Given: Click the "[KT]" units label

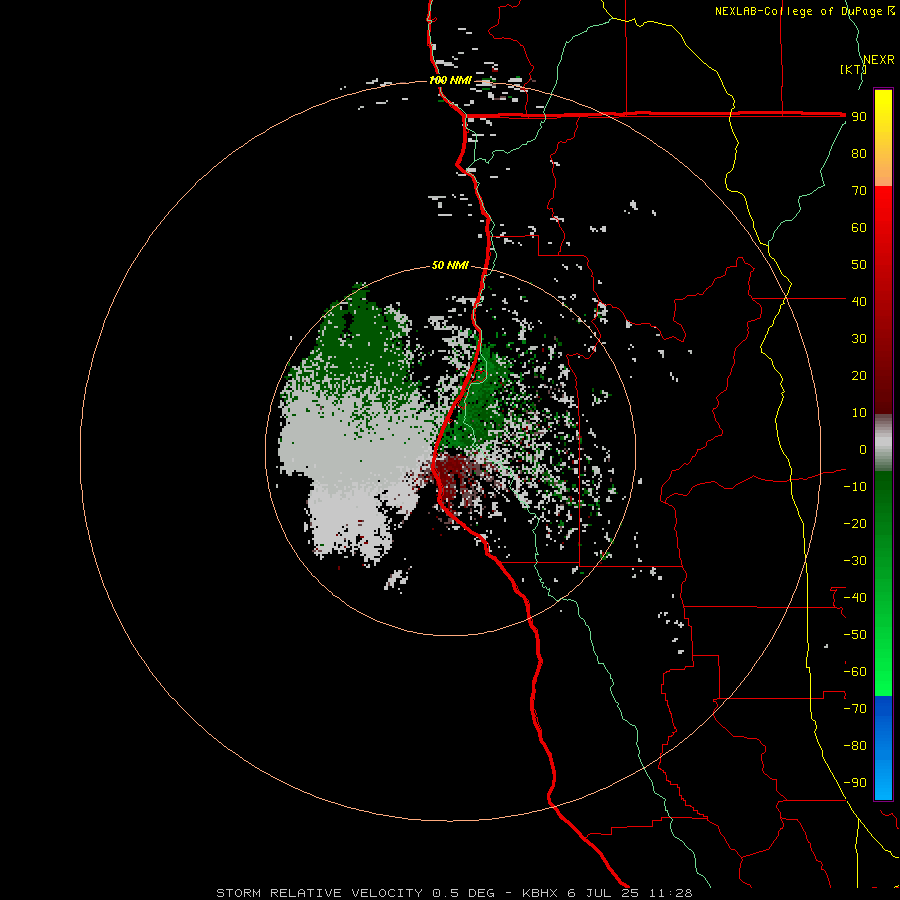Looking at the screenshot, I should click(853, 69).
